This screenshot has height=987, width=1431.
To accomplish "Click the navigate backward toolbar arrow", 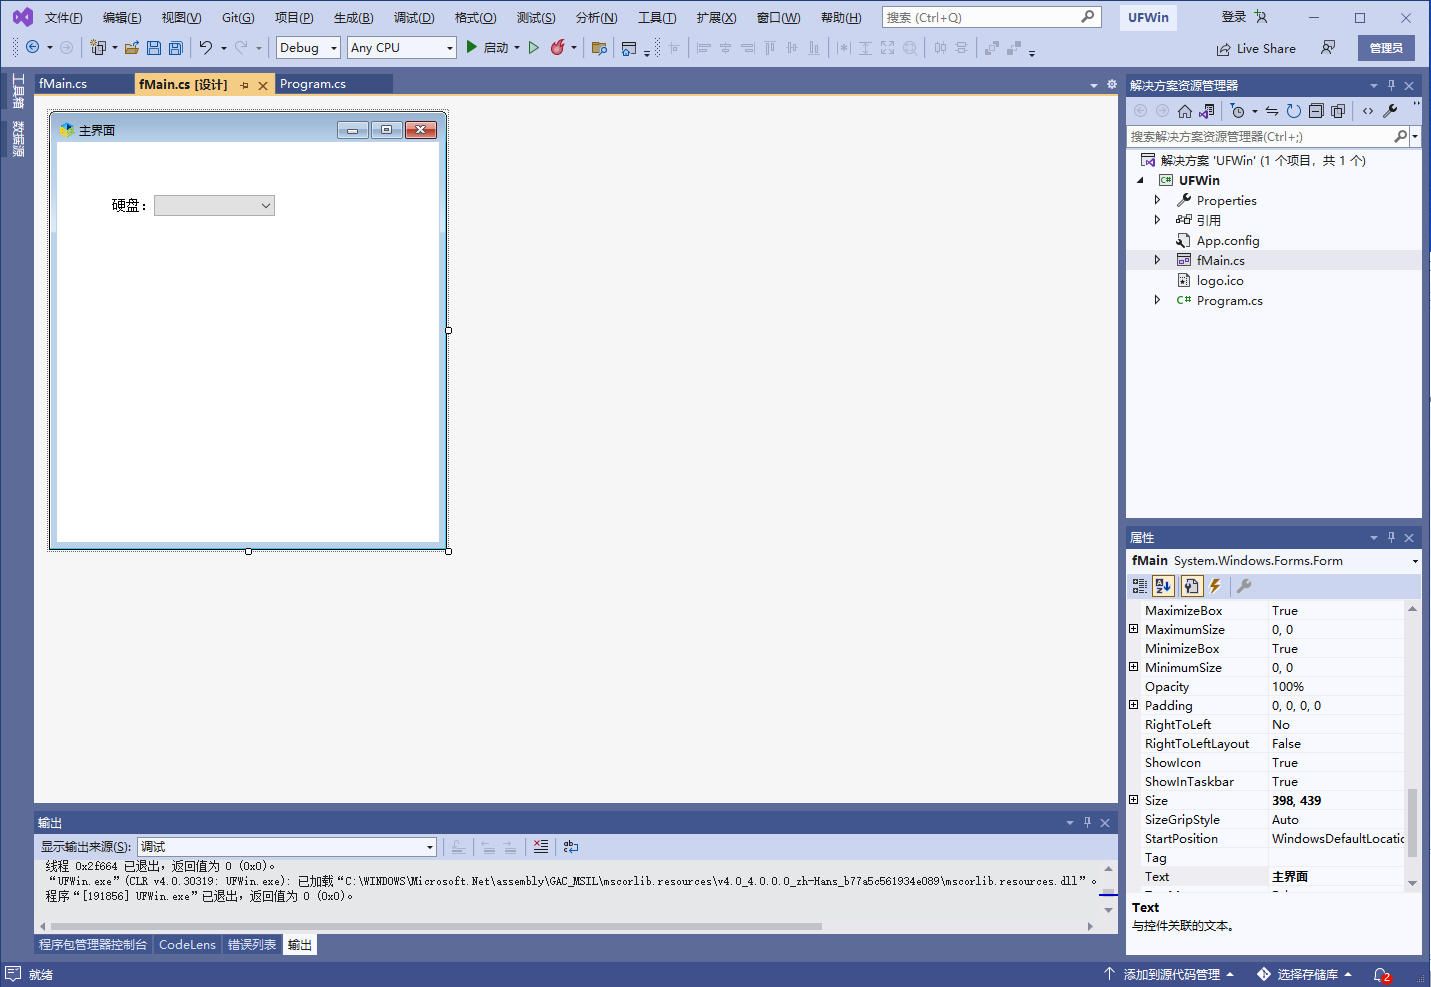I will pyautogui.click(x=32, y=47).
